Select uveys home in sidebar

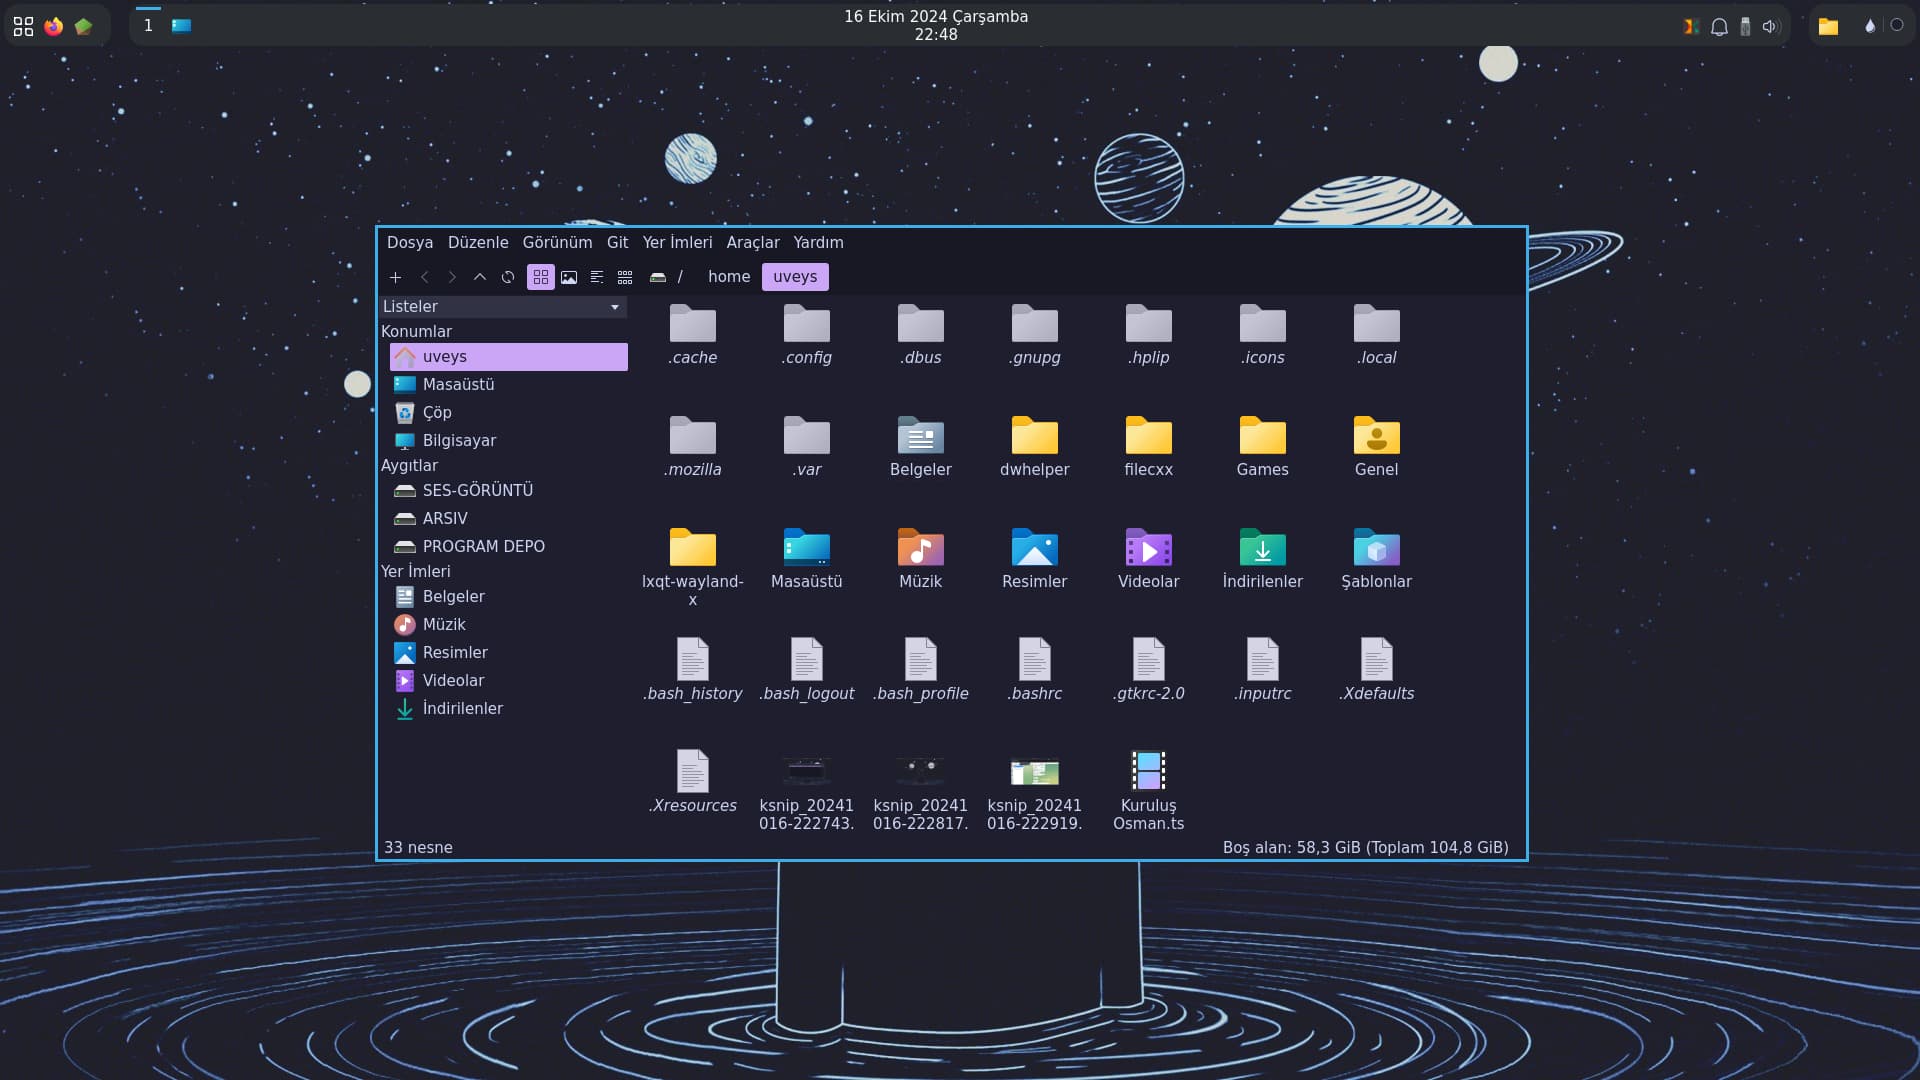tap(509, 357)
